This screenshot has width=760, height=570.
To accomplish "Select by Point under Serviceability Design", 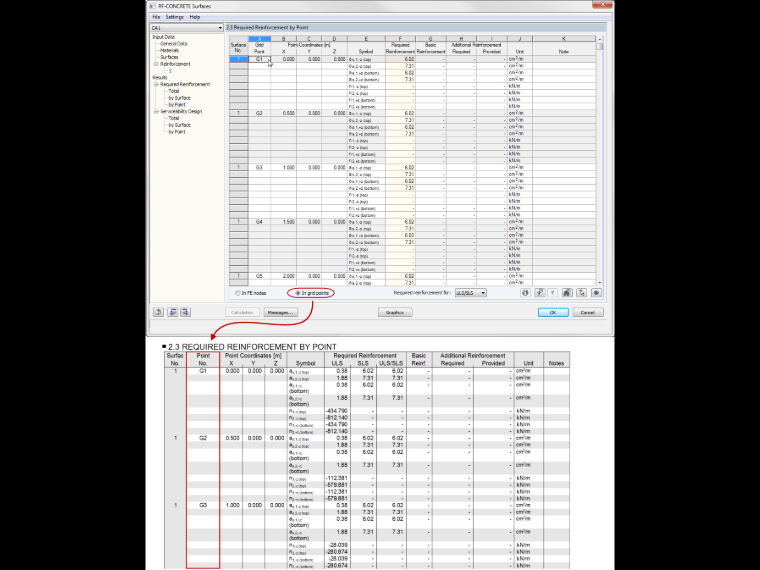I will tap(177, 132).
